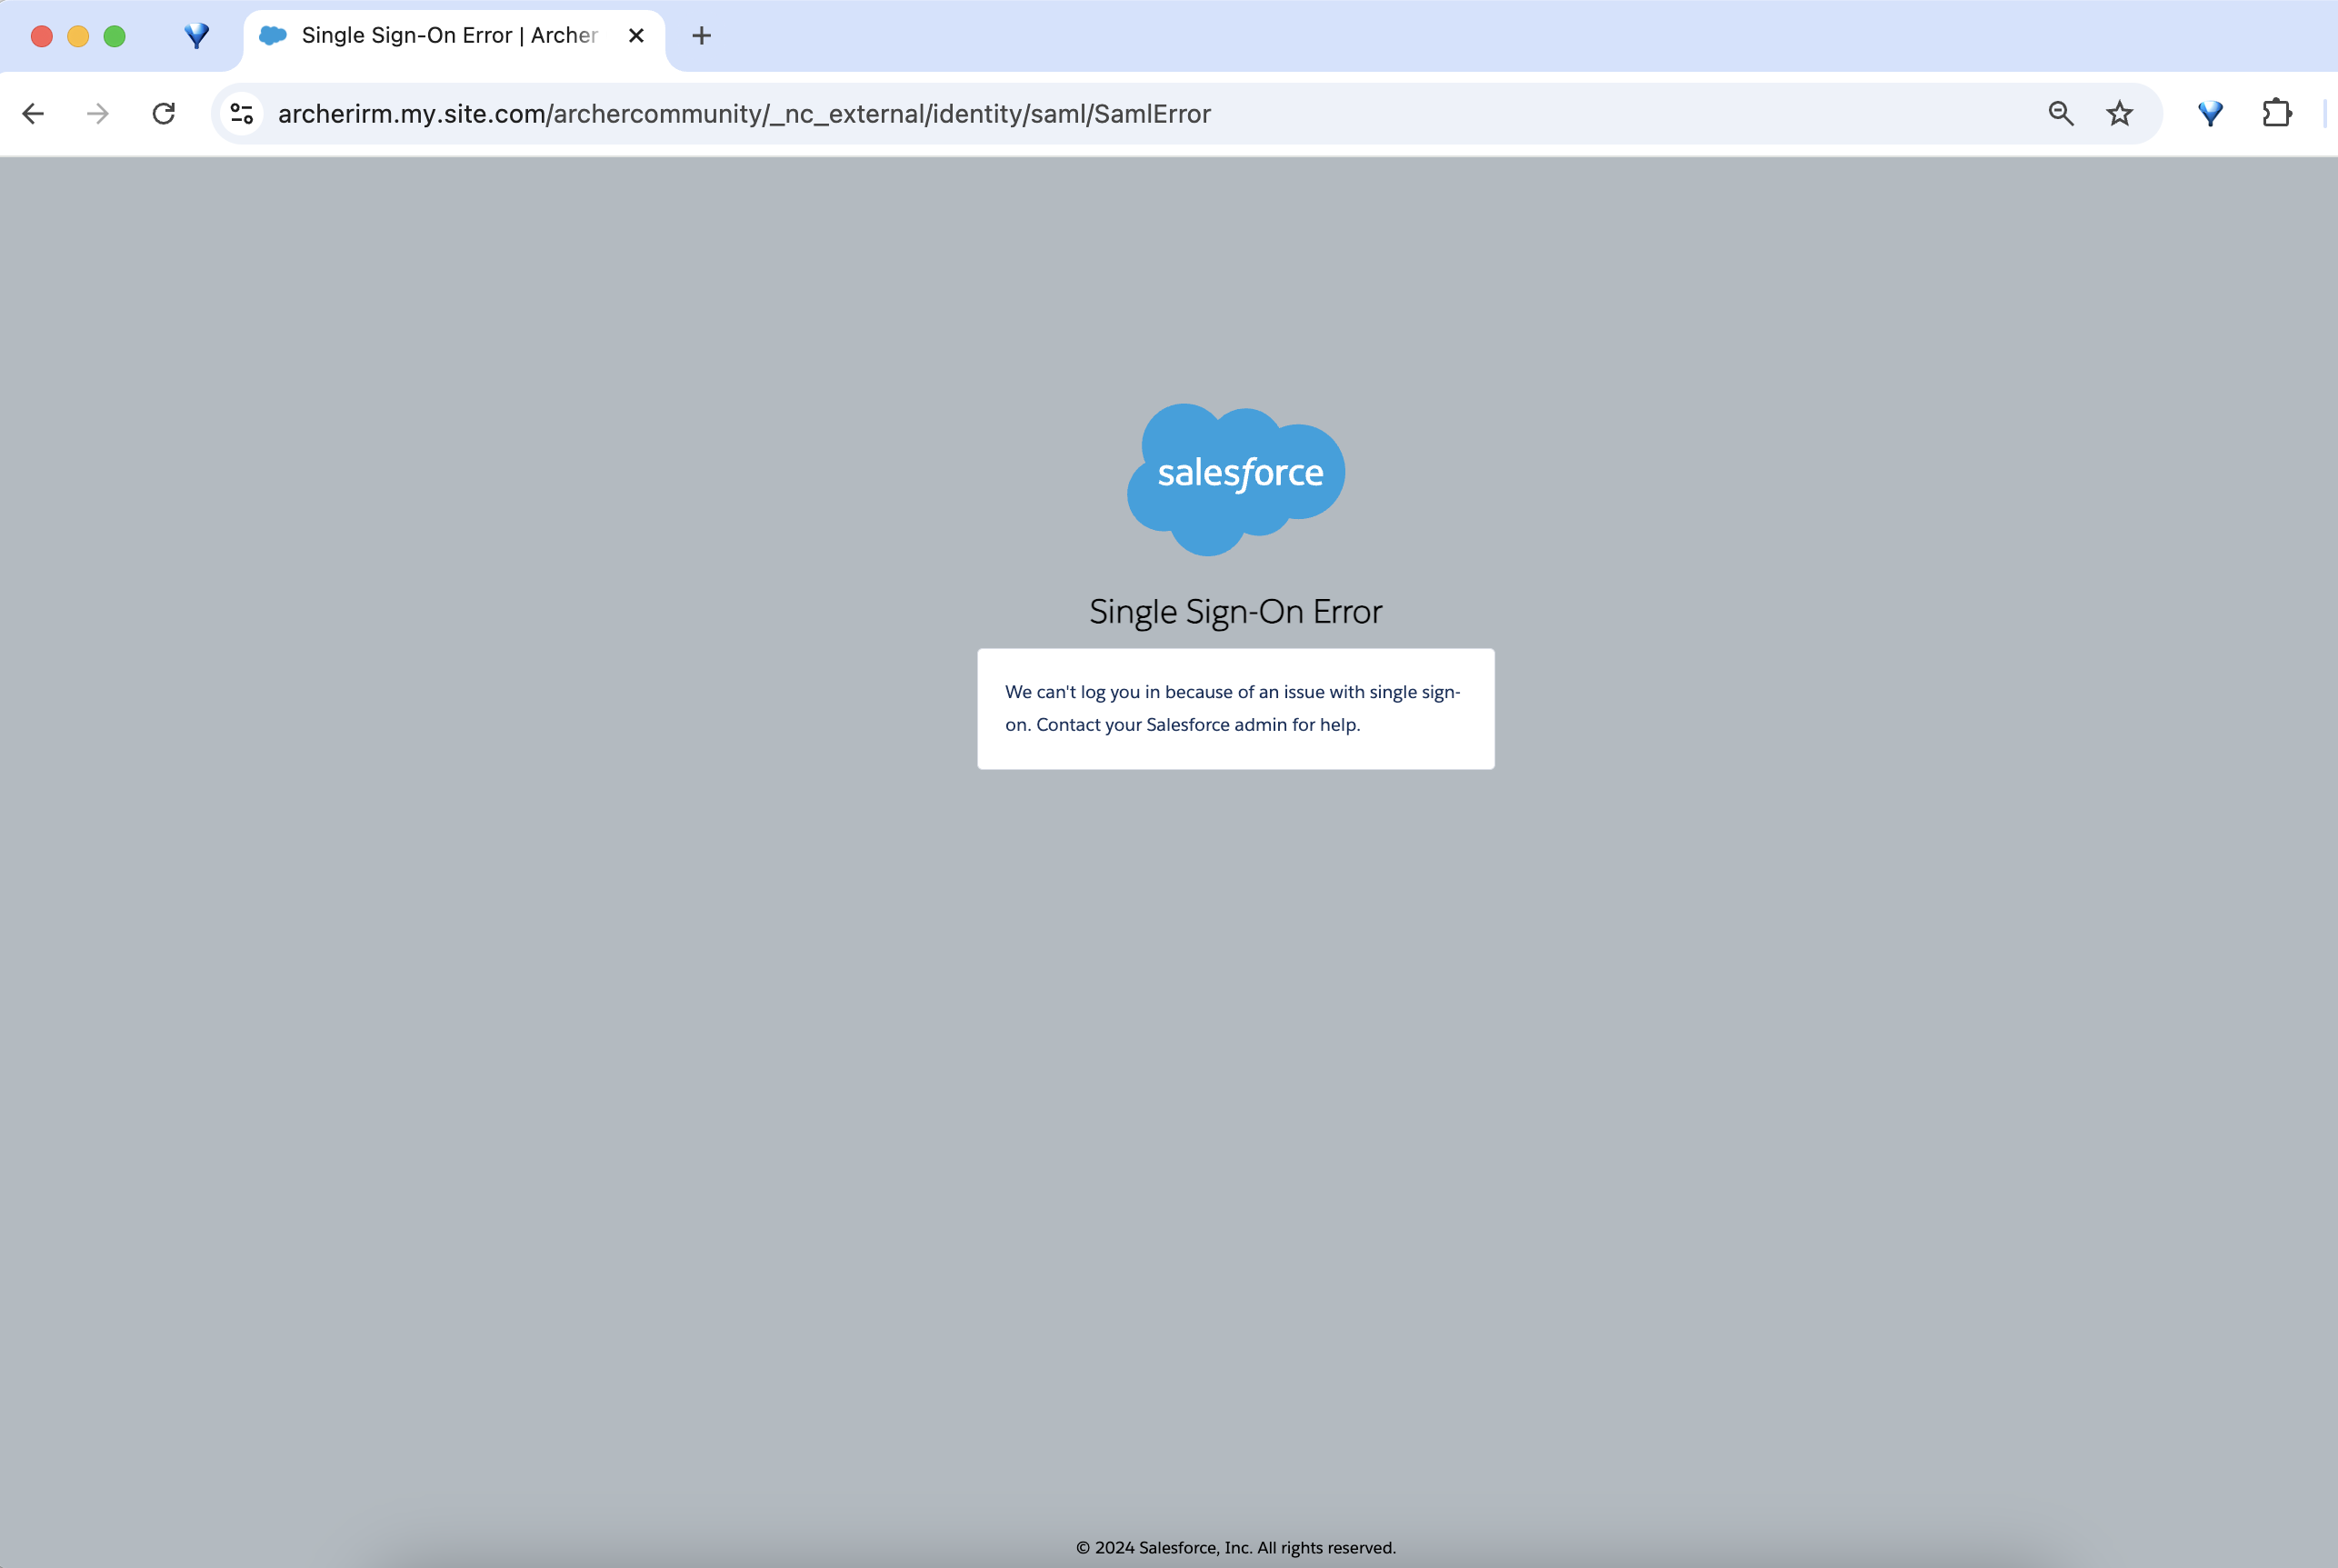Bookmark this page with the star icon
Screen dimensions: 2338x1568
click(2119, 114)
